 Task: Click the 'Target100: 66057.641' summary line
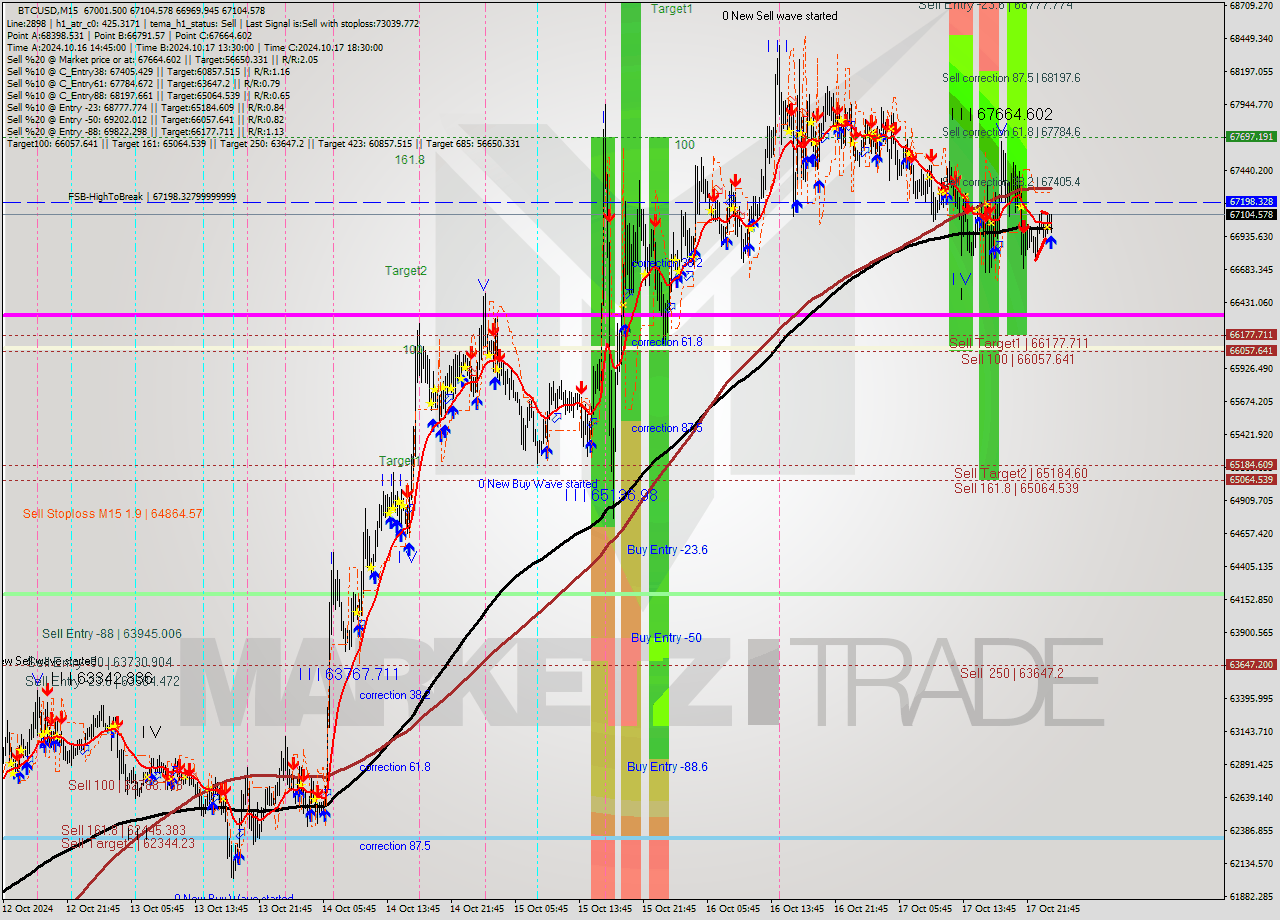tap(263, 143)
